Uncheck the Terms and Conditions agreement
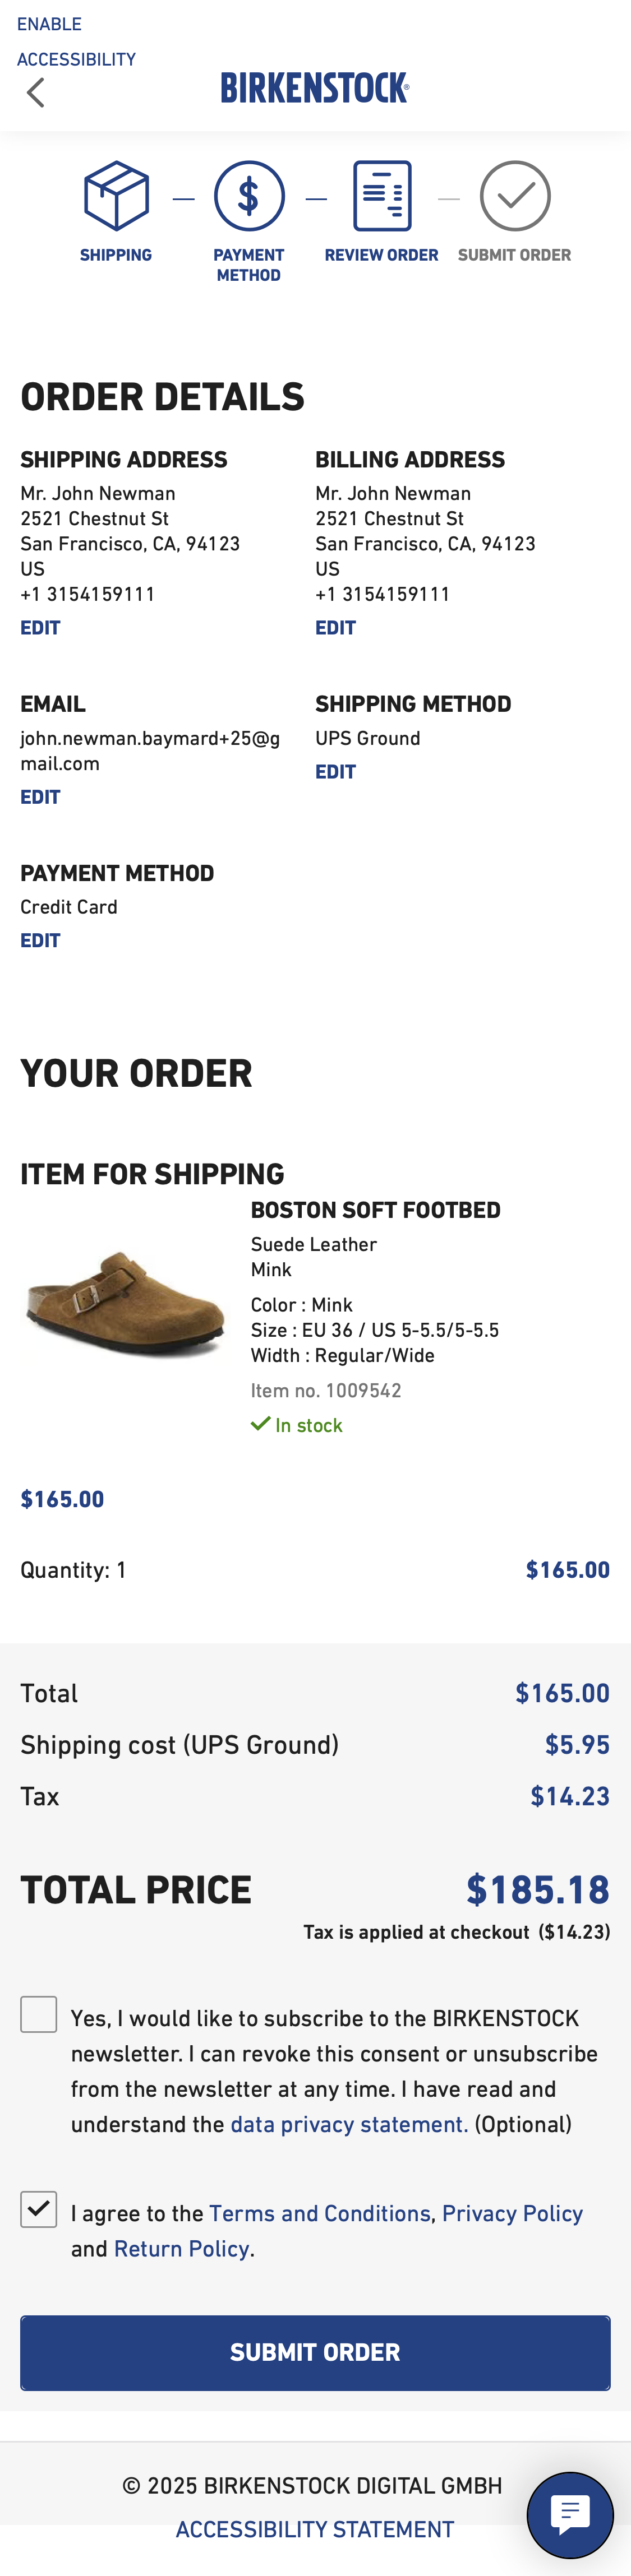The width and height of the screenshot is (631, 2576). point(39,2210)
